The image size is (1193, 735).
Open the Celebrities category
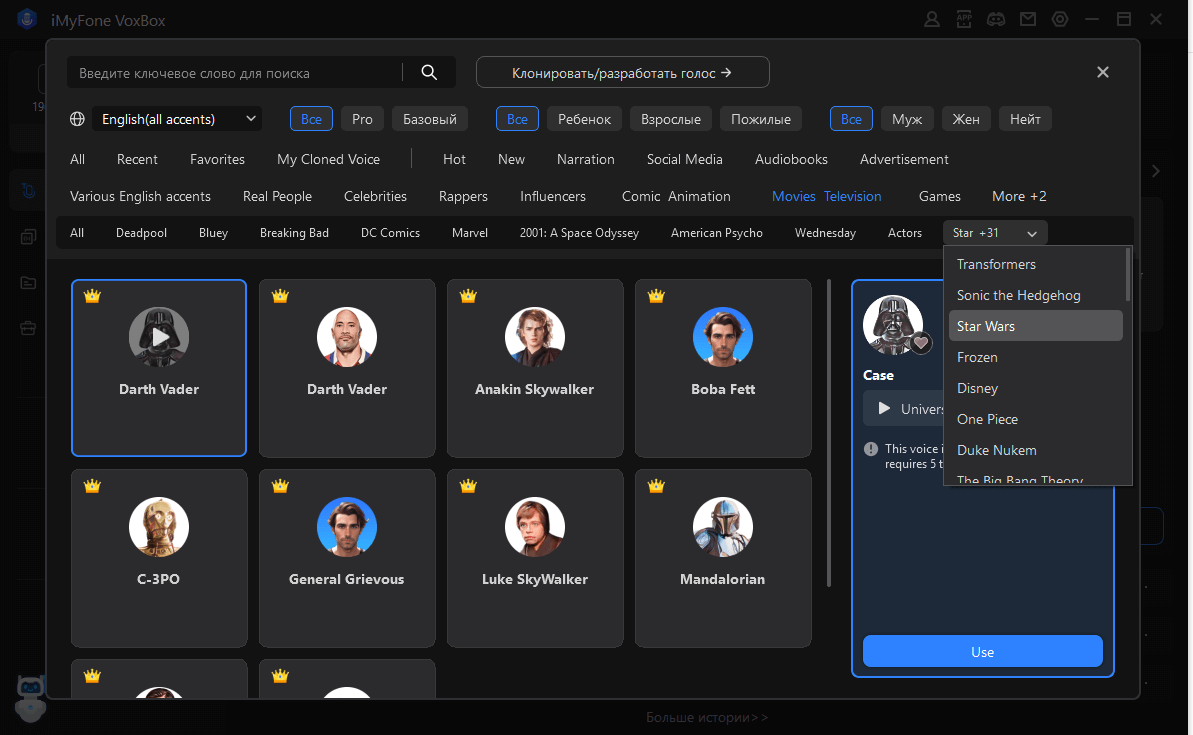point(375,196)
